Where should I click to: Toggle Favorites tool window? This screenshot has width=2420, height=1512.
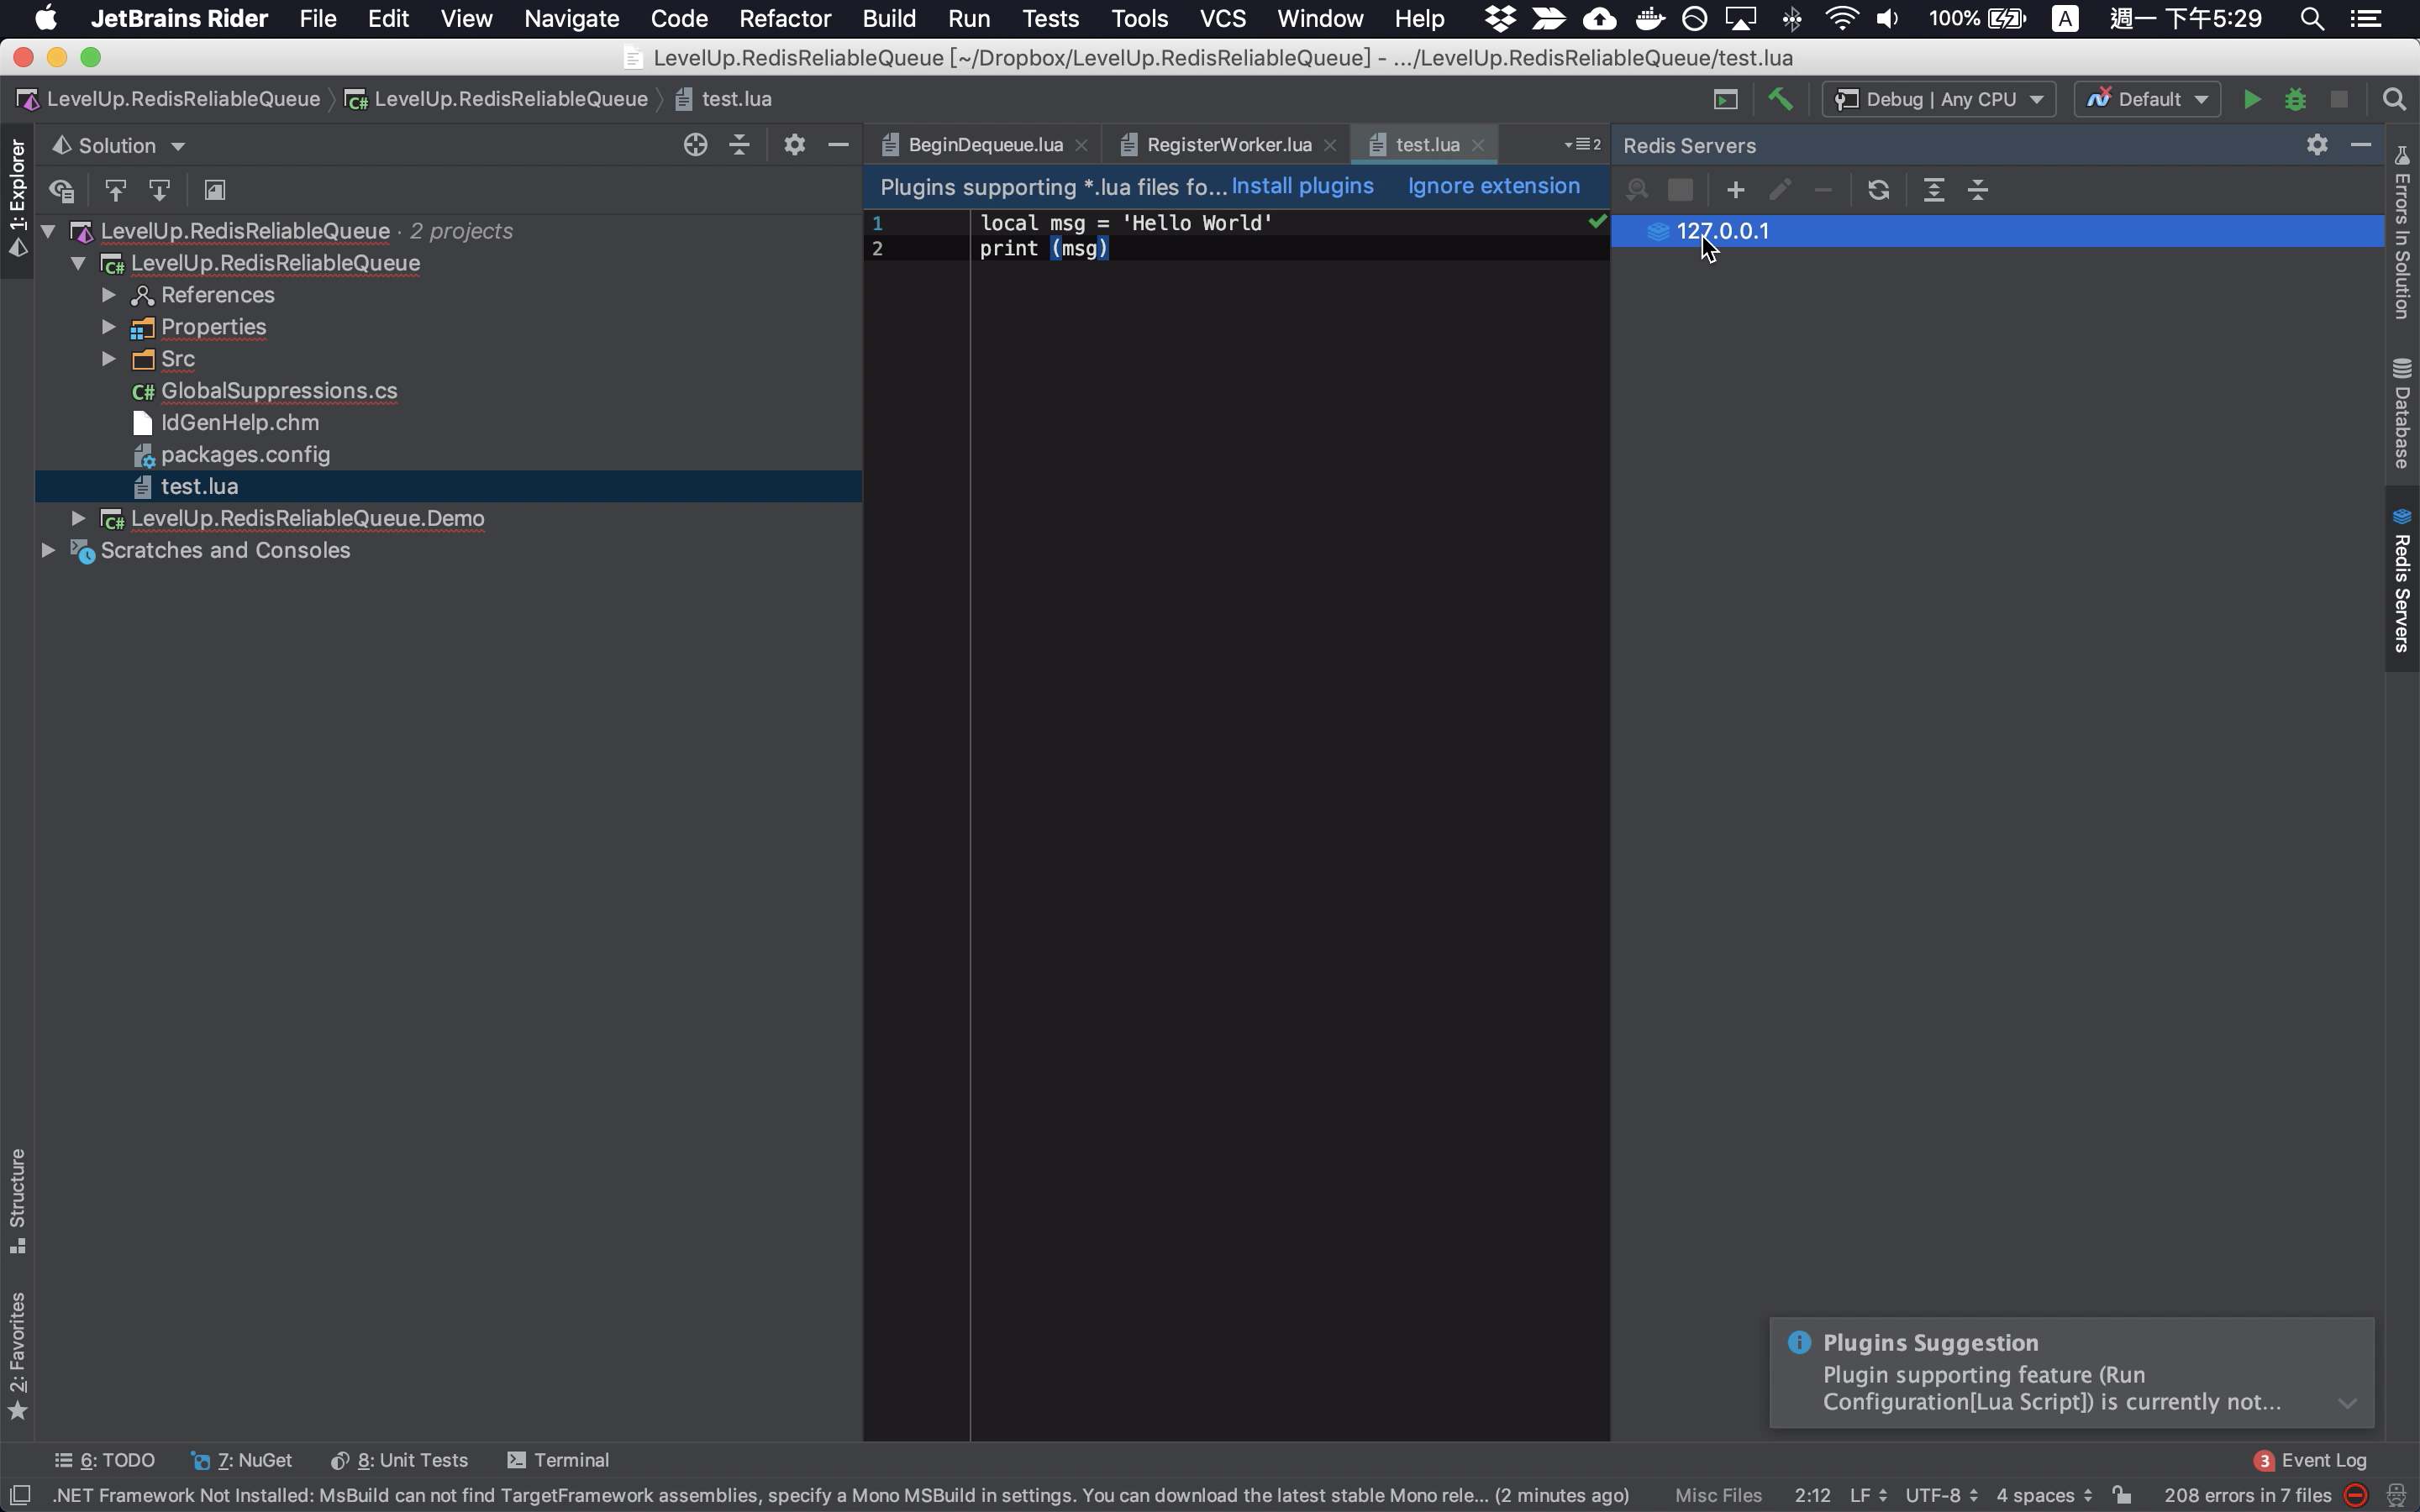click(17, 1354)
